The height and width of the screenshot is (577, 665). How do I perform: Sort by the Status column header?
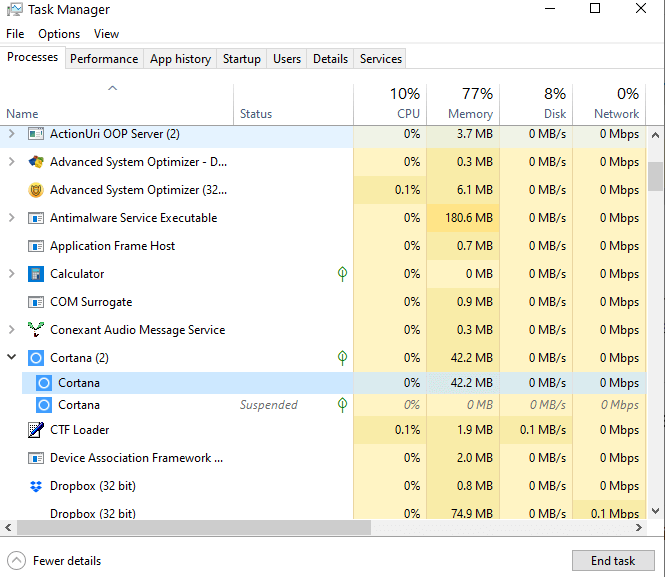(x=293, y=105)
